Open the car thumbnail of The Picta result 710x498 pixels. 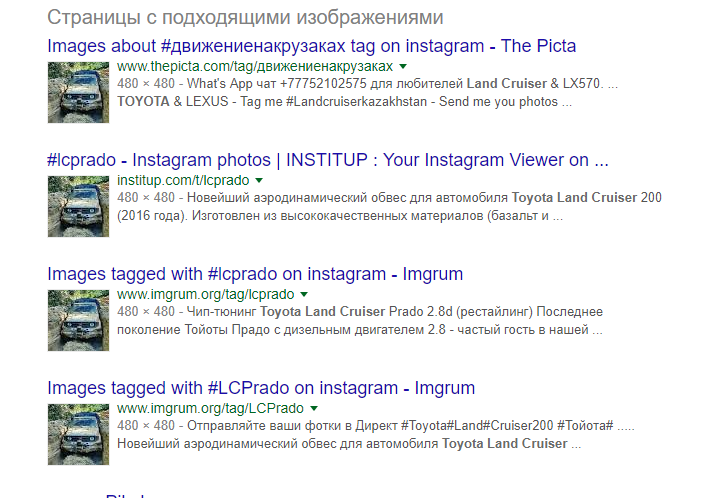78,92
